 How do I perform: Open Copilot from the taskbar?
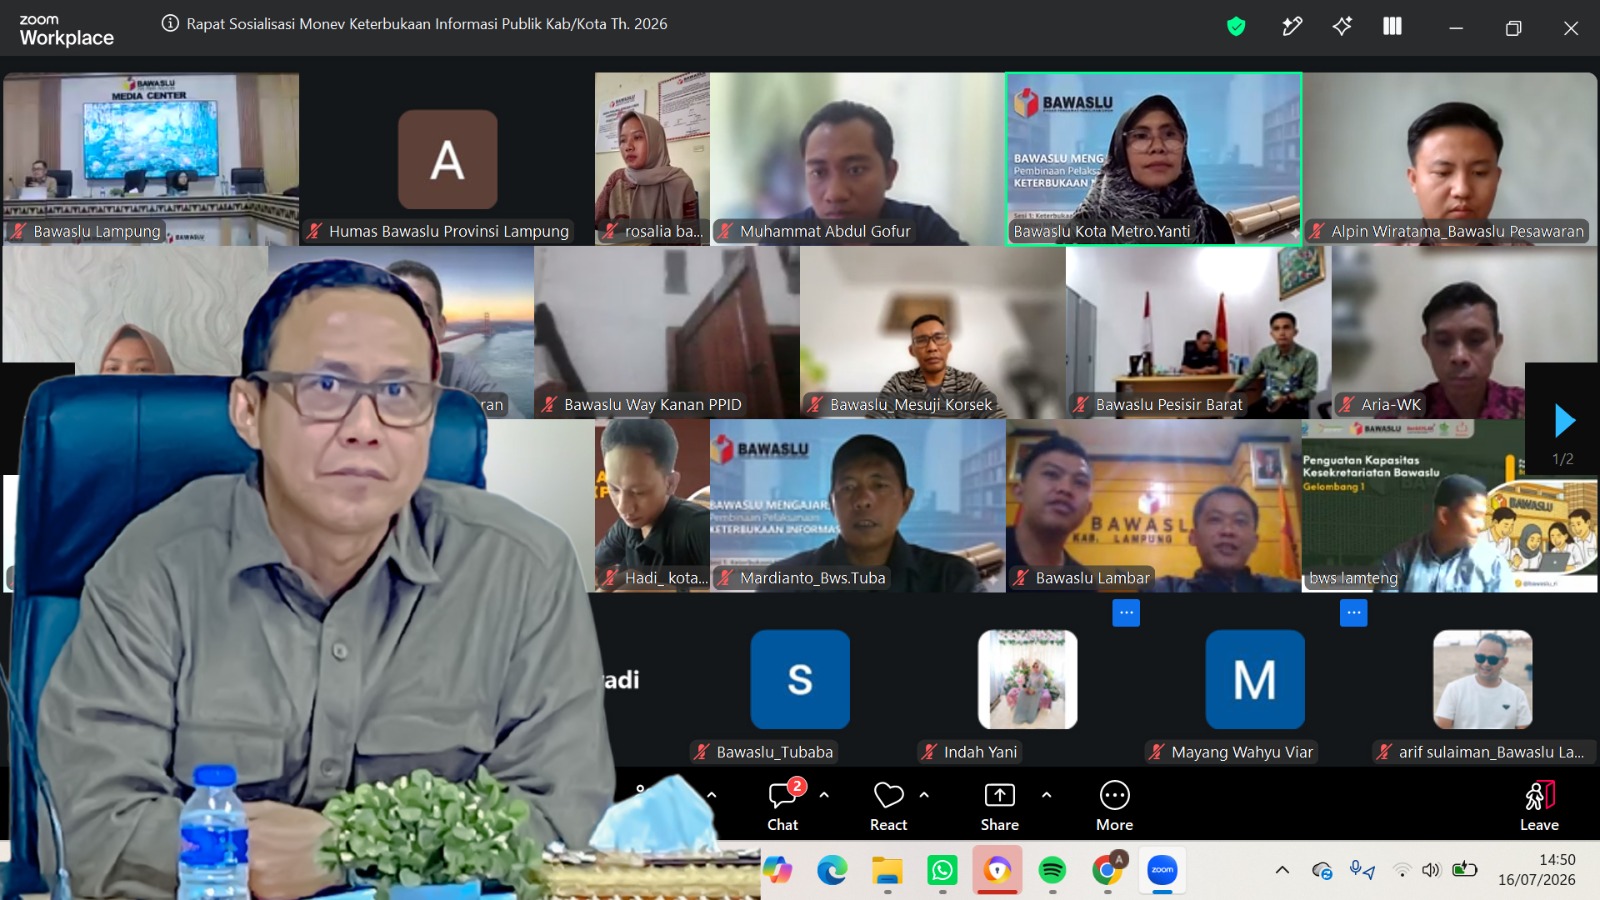777,870
